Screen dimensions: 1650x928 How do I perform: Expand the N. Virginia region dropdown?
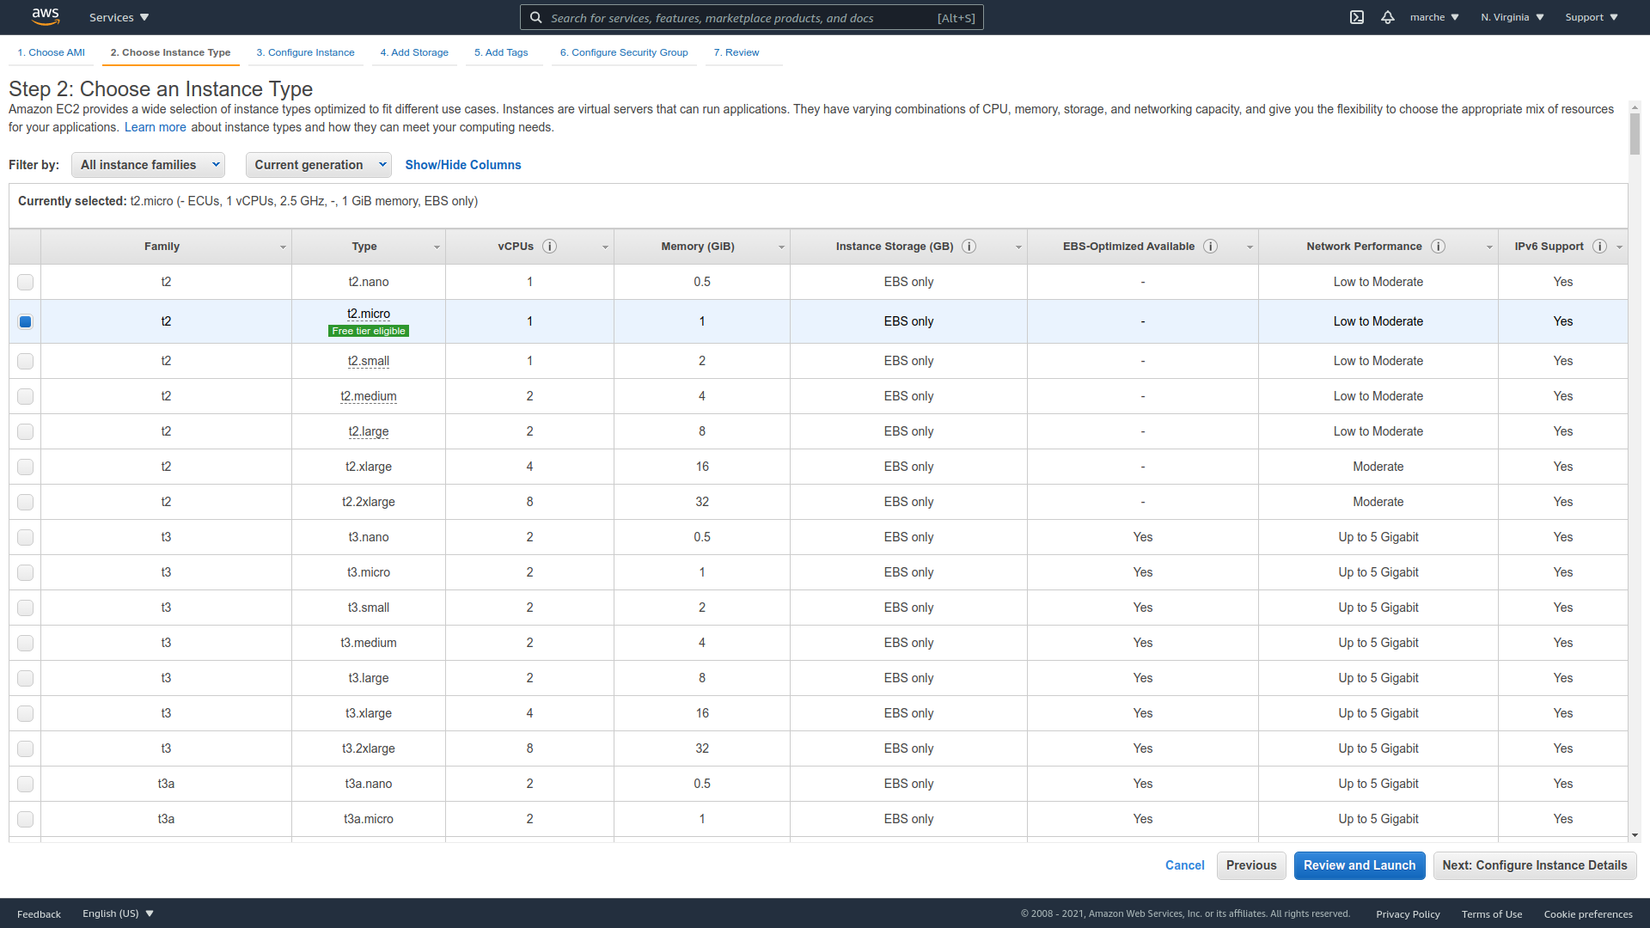pyautogui.click(x=1512, y=17)
